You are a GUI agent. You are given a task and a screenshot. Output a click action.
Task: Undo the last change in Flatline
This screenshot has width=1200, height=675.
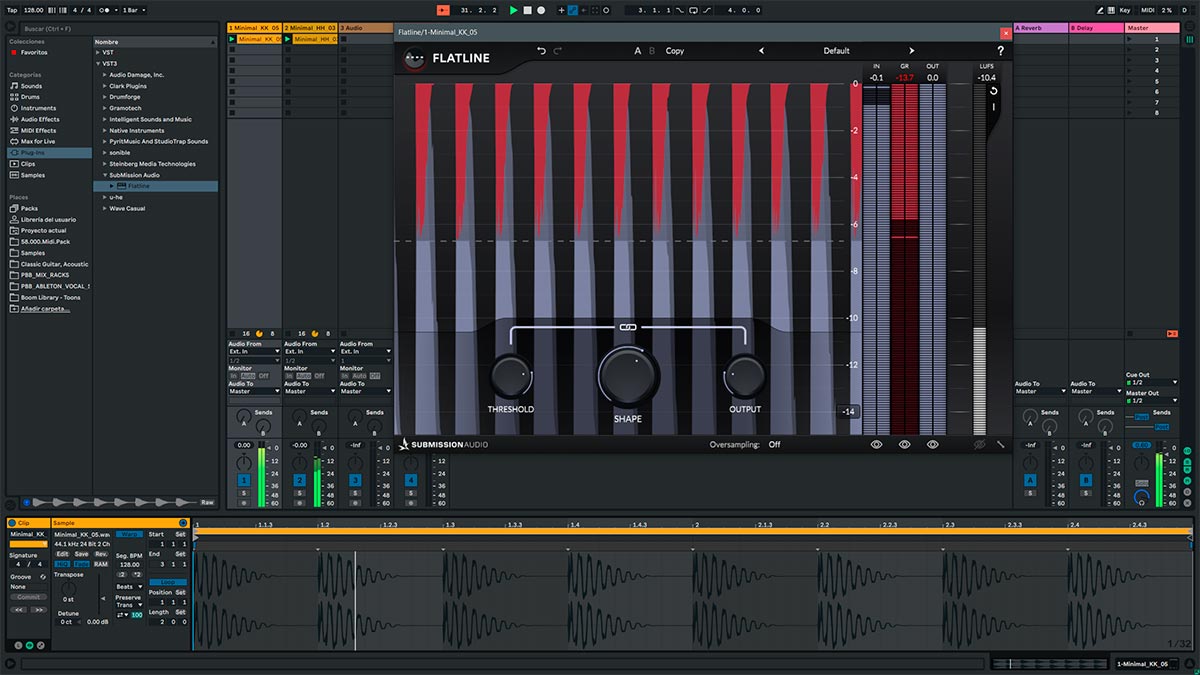[541, 51]
